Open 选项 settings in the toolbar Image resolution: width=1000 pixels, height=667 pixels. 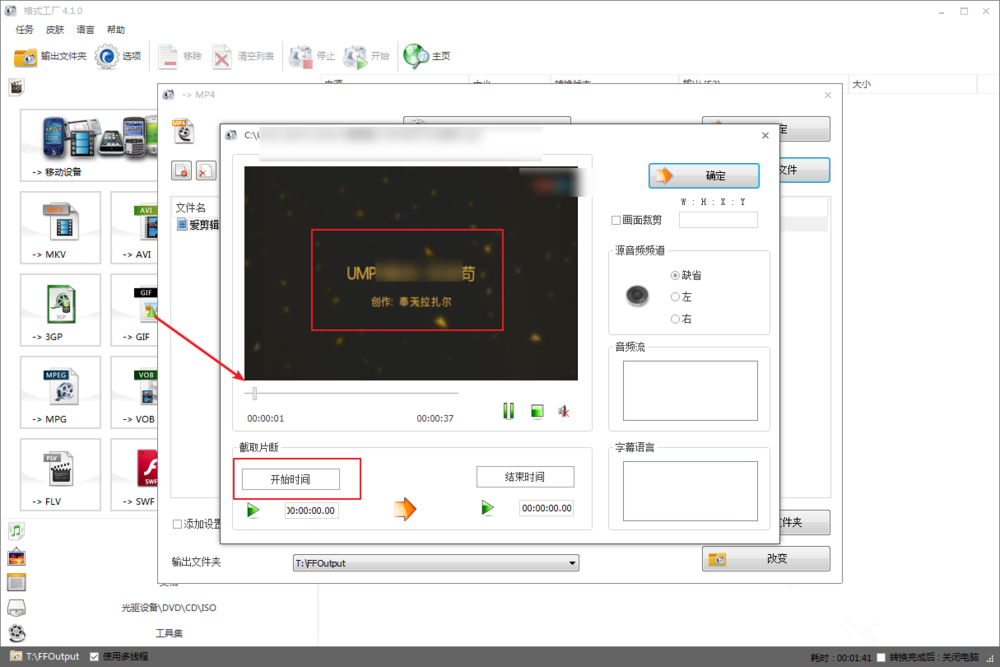click(x=119, y=57)
